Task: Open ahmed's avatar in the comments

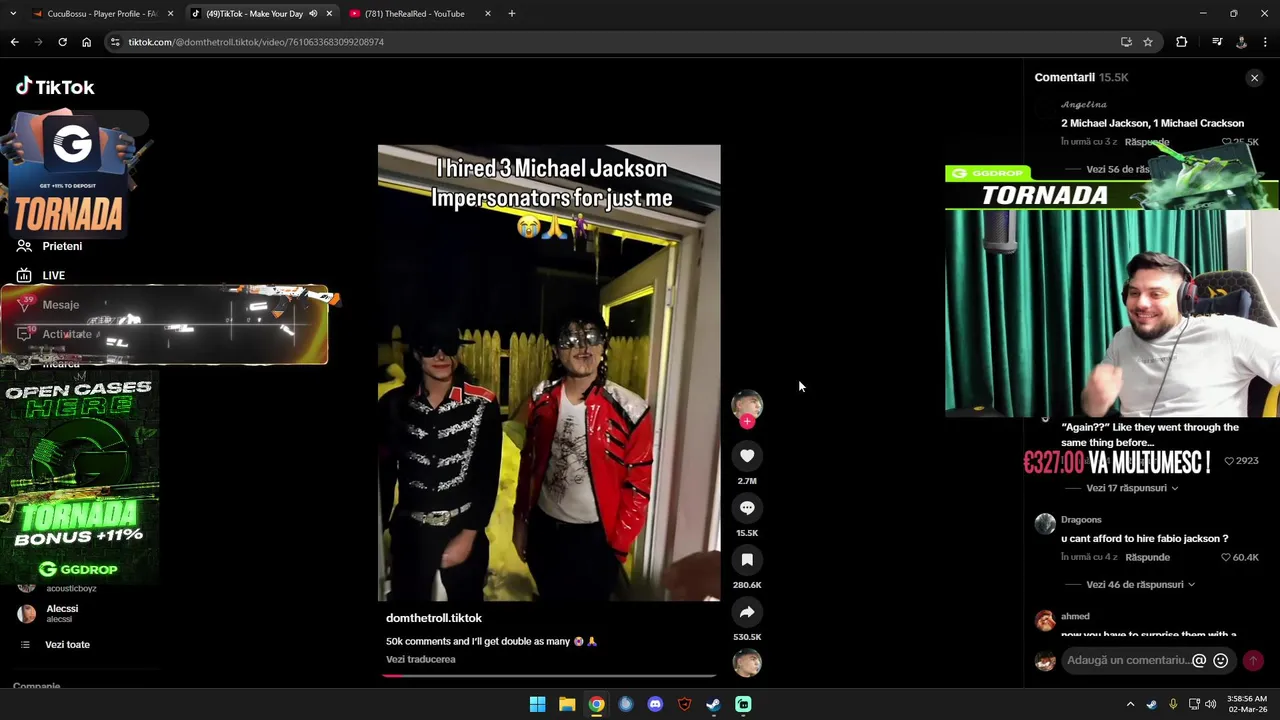Action: [x=1045, y=621]
